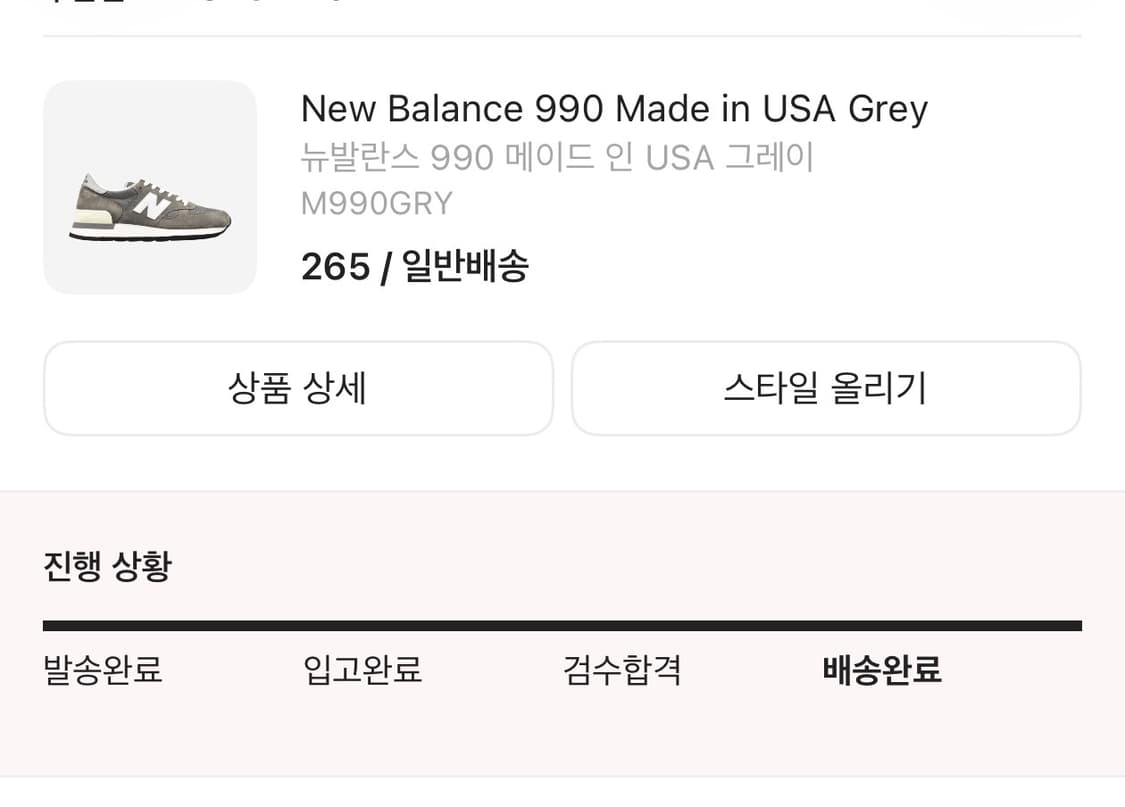Click the 스타일 올리기 upload style button
Viewport: 1125px width, 807px height.
coord(824,388)
